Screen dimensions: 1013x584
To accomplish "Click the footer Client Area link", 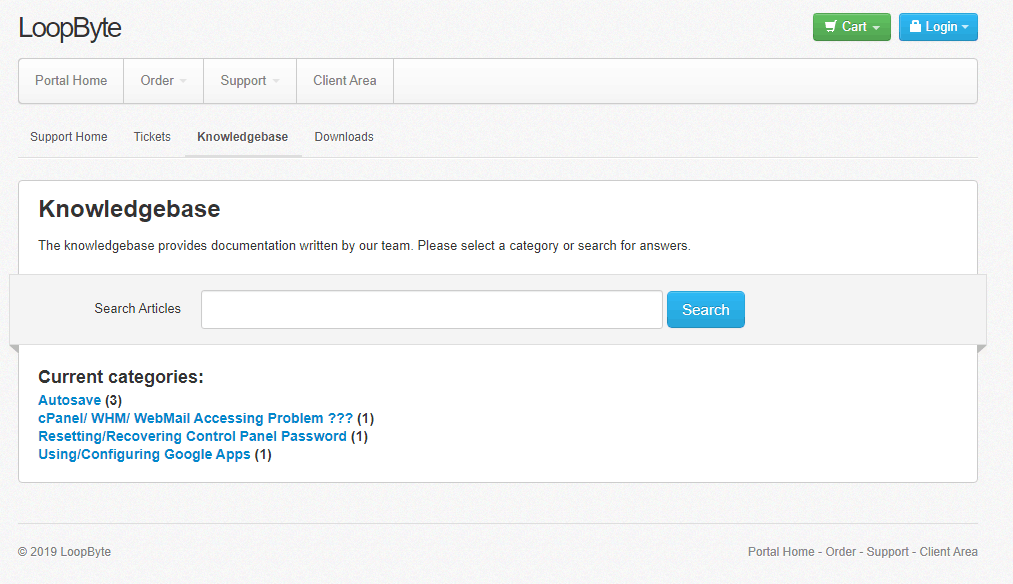I will [x=948, y=552].
